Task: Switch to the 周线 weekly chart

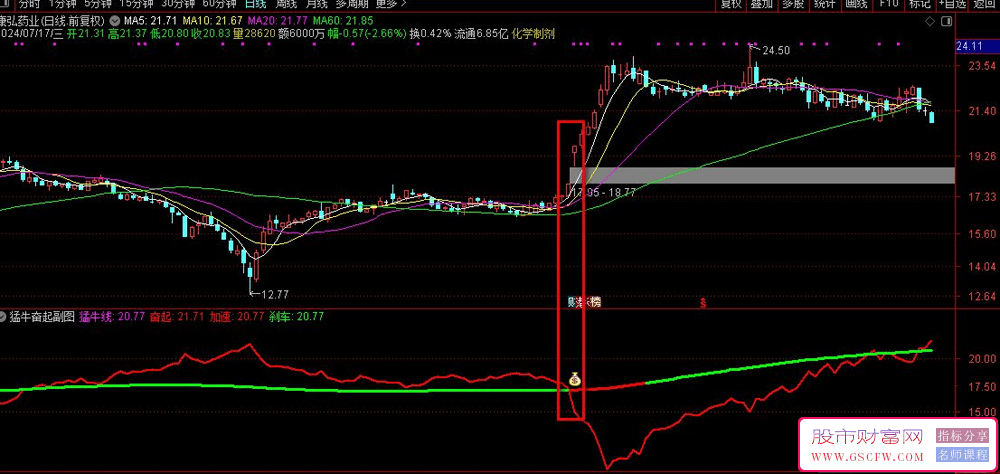Action: [286, 3]
